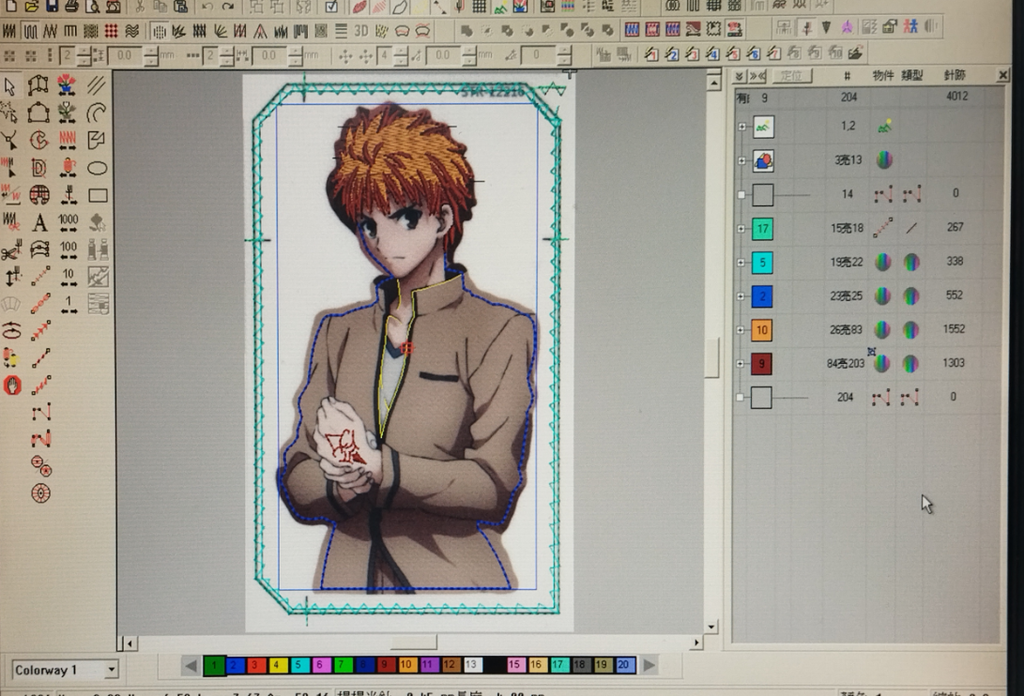Expand the color 5 row
Screen dimensions: 1024x696
pos(741,262)
